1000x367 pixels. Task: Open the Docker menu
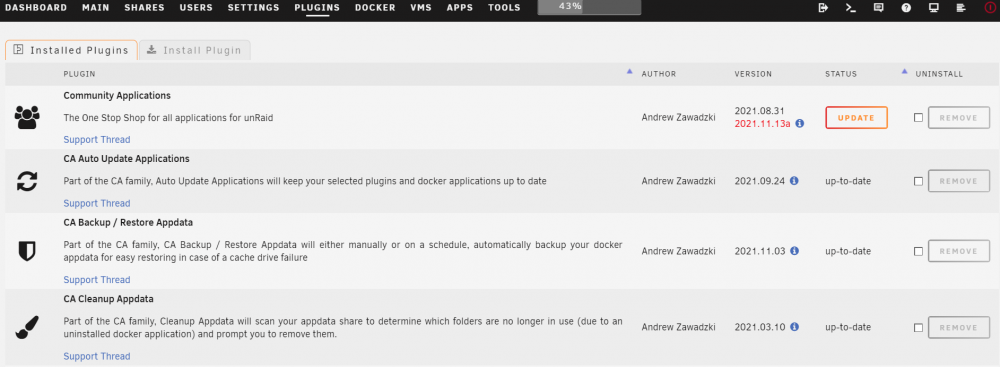(375, 8)
